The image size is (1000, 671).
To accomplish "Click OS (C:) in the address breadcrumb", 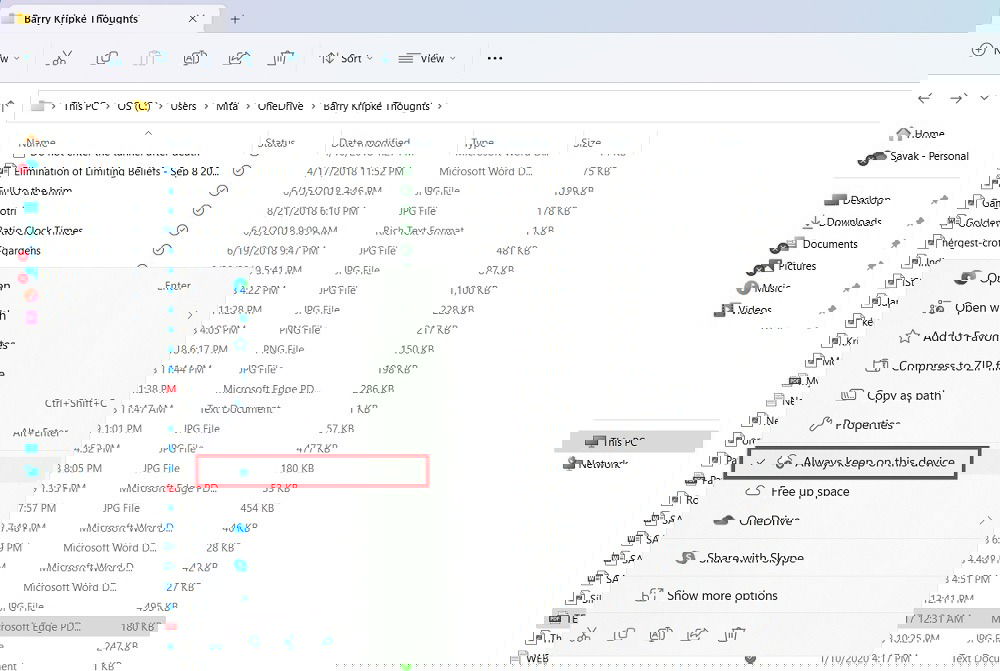I will [134, 106].
